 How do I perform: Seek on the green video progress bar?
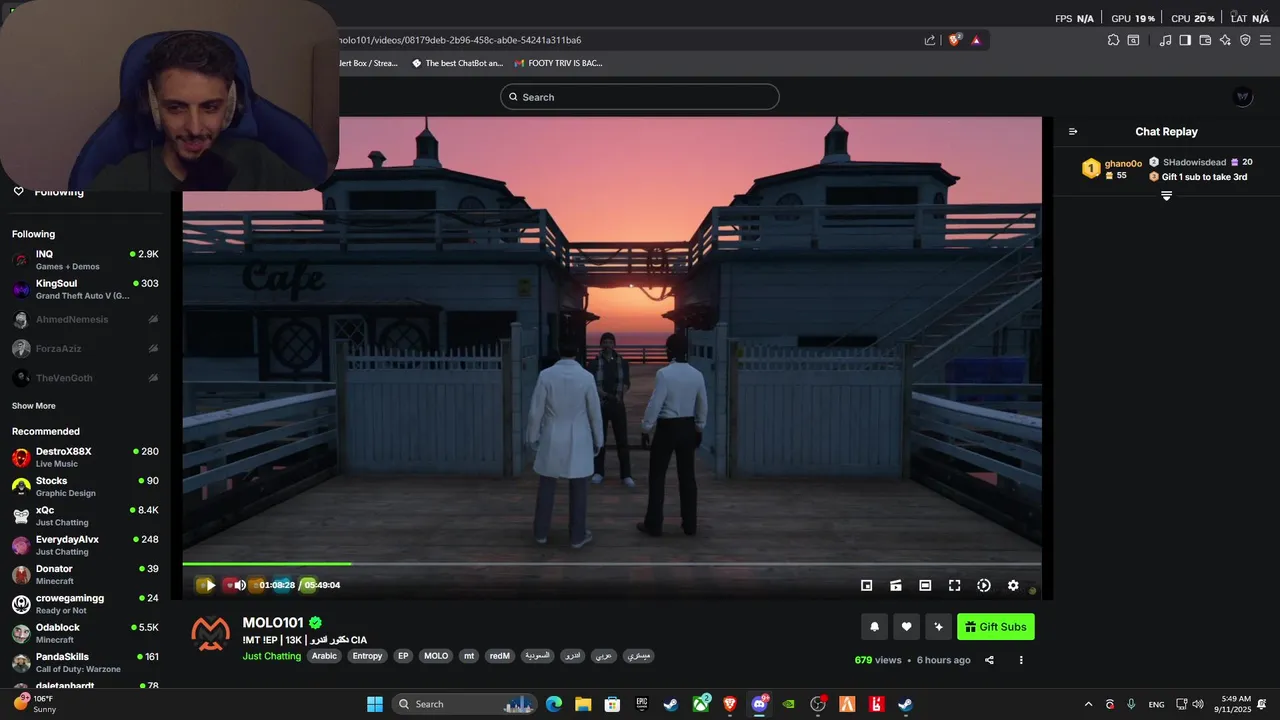(x=612, y=564)
